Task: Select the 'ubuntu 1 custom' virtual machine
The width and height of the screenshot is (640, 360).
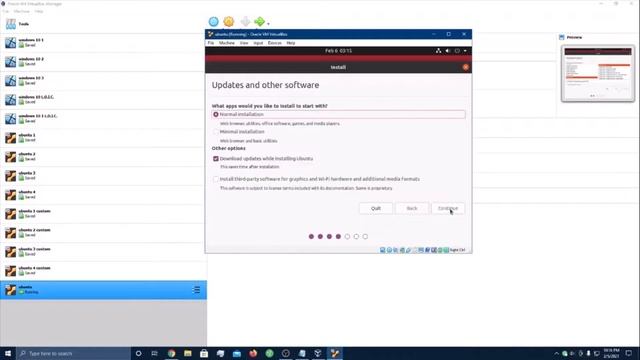Action: (103, 213)
